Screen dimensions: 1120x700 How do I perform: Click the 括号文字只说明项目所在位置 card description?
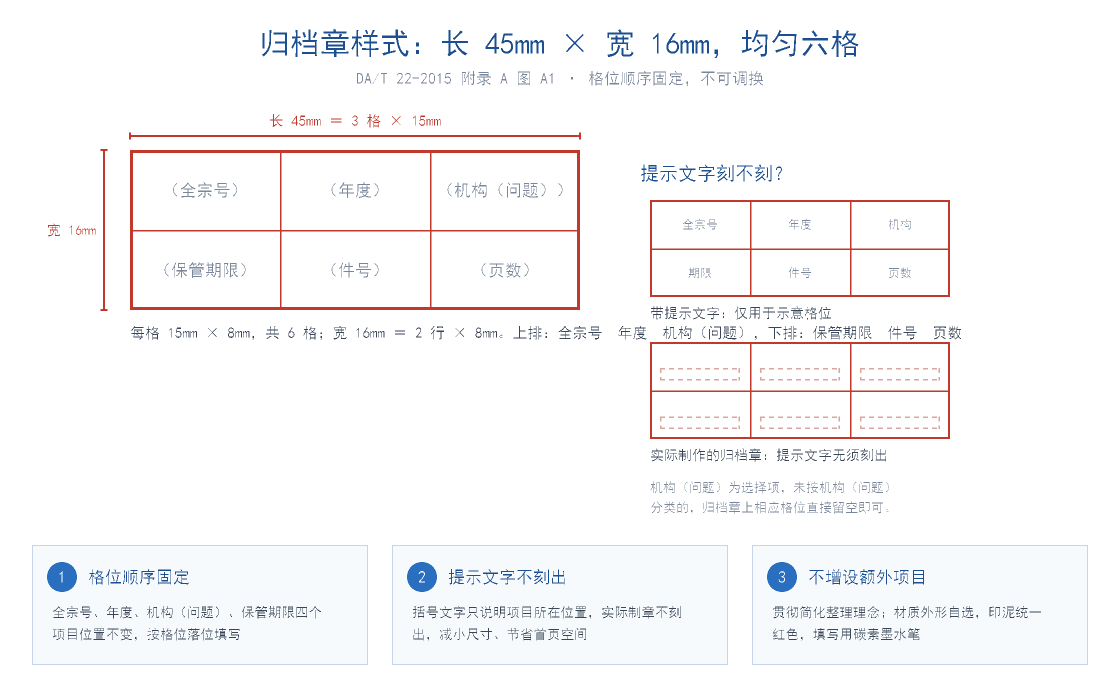click(x=547, y=623)
